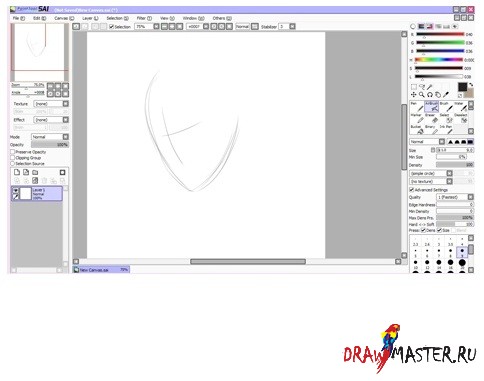Activate the move tool cross icon
Viewport: 484px width, 381px height.
click(414, 95)
